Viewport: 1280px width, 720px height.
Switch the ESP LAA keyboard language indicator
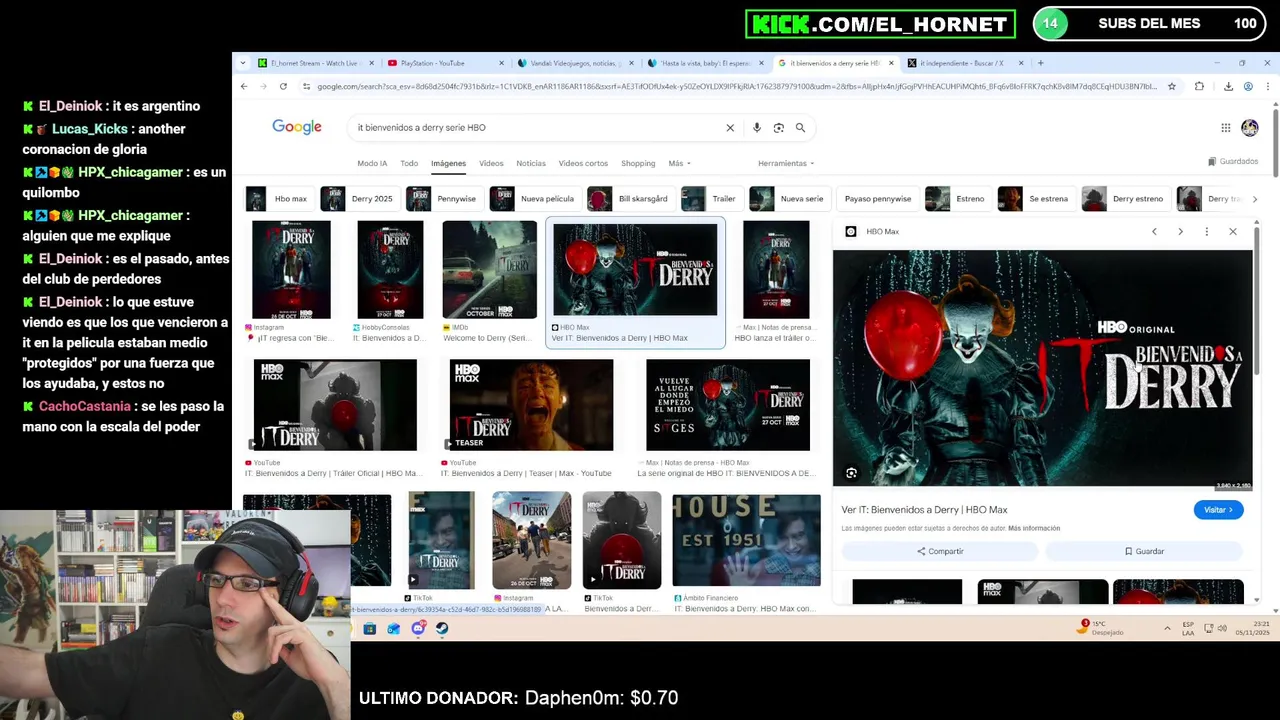tap(1188, 628)
